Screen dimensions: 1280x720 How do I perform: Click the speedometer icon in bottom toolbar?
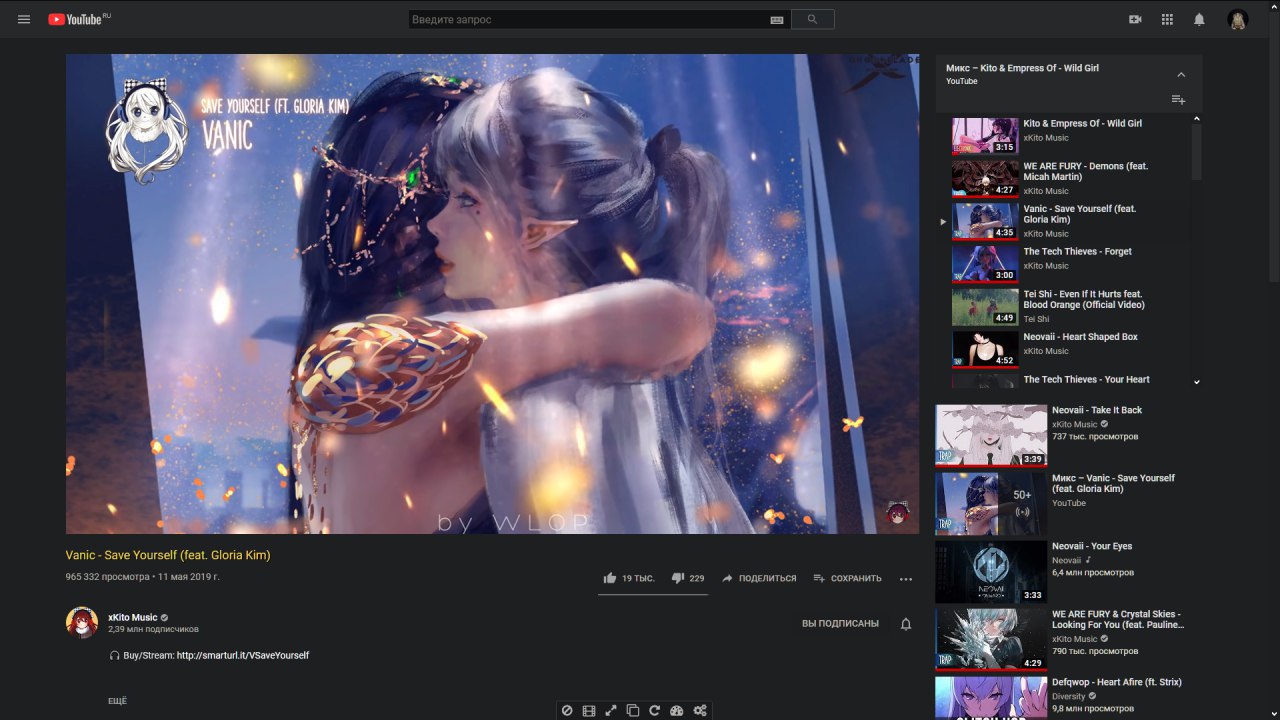pyautogui.click(x=677, y=711)
